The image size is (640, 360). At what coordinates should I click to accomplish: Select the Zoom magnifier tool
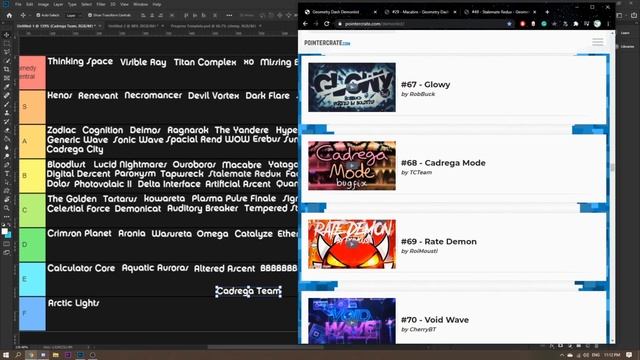coord(7,208)
